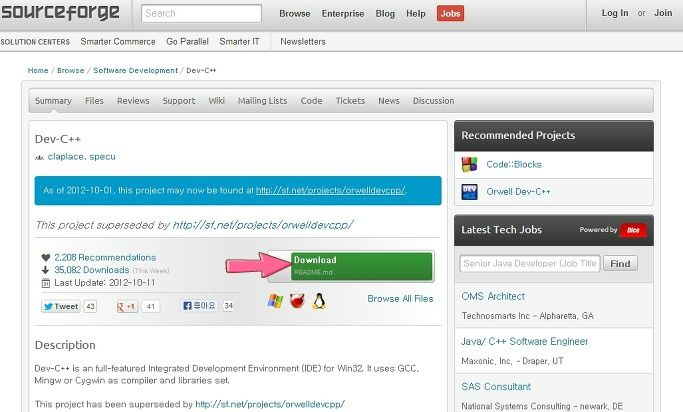Image resolution: width=683 pixels, height=412 pixels.
Task: Click Browse All Files link
Action: tap(400, 299)
